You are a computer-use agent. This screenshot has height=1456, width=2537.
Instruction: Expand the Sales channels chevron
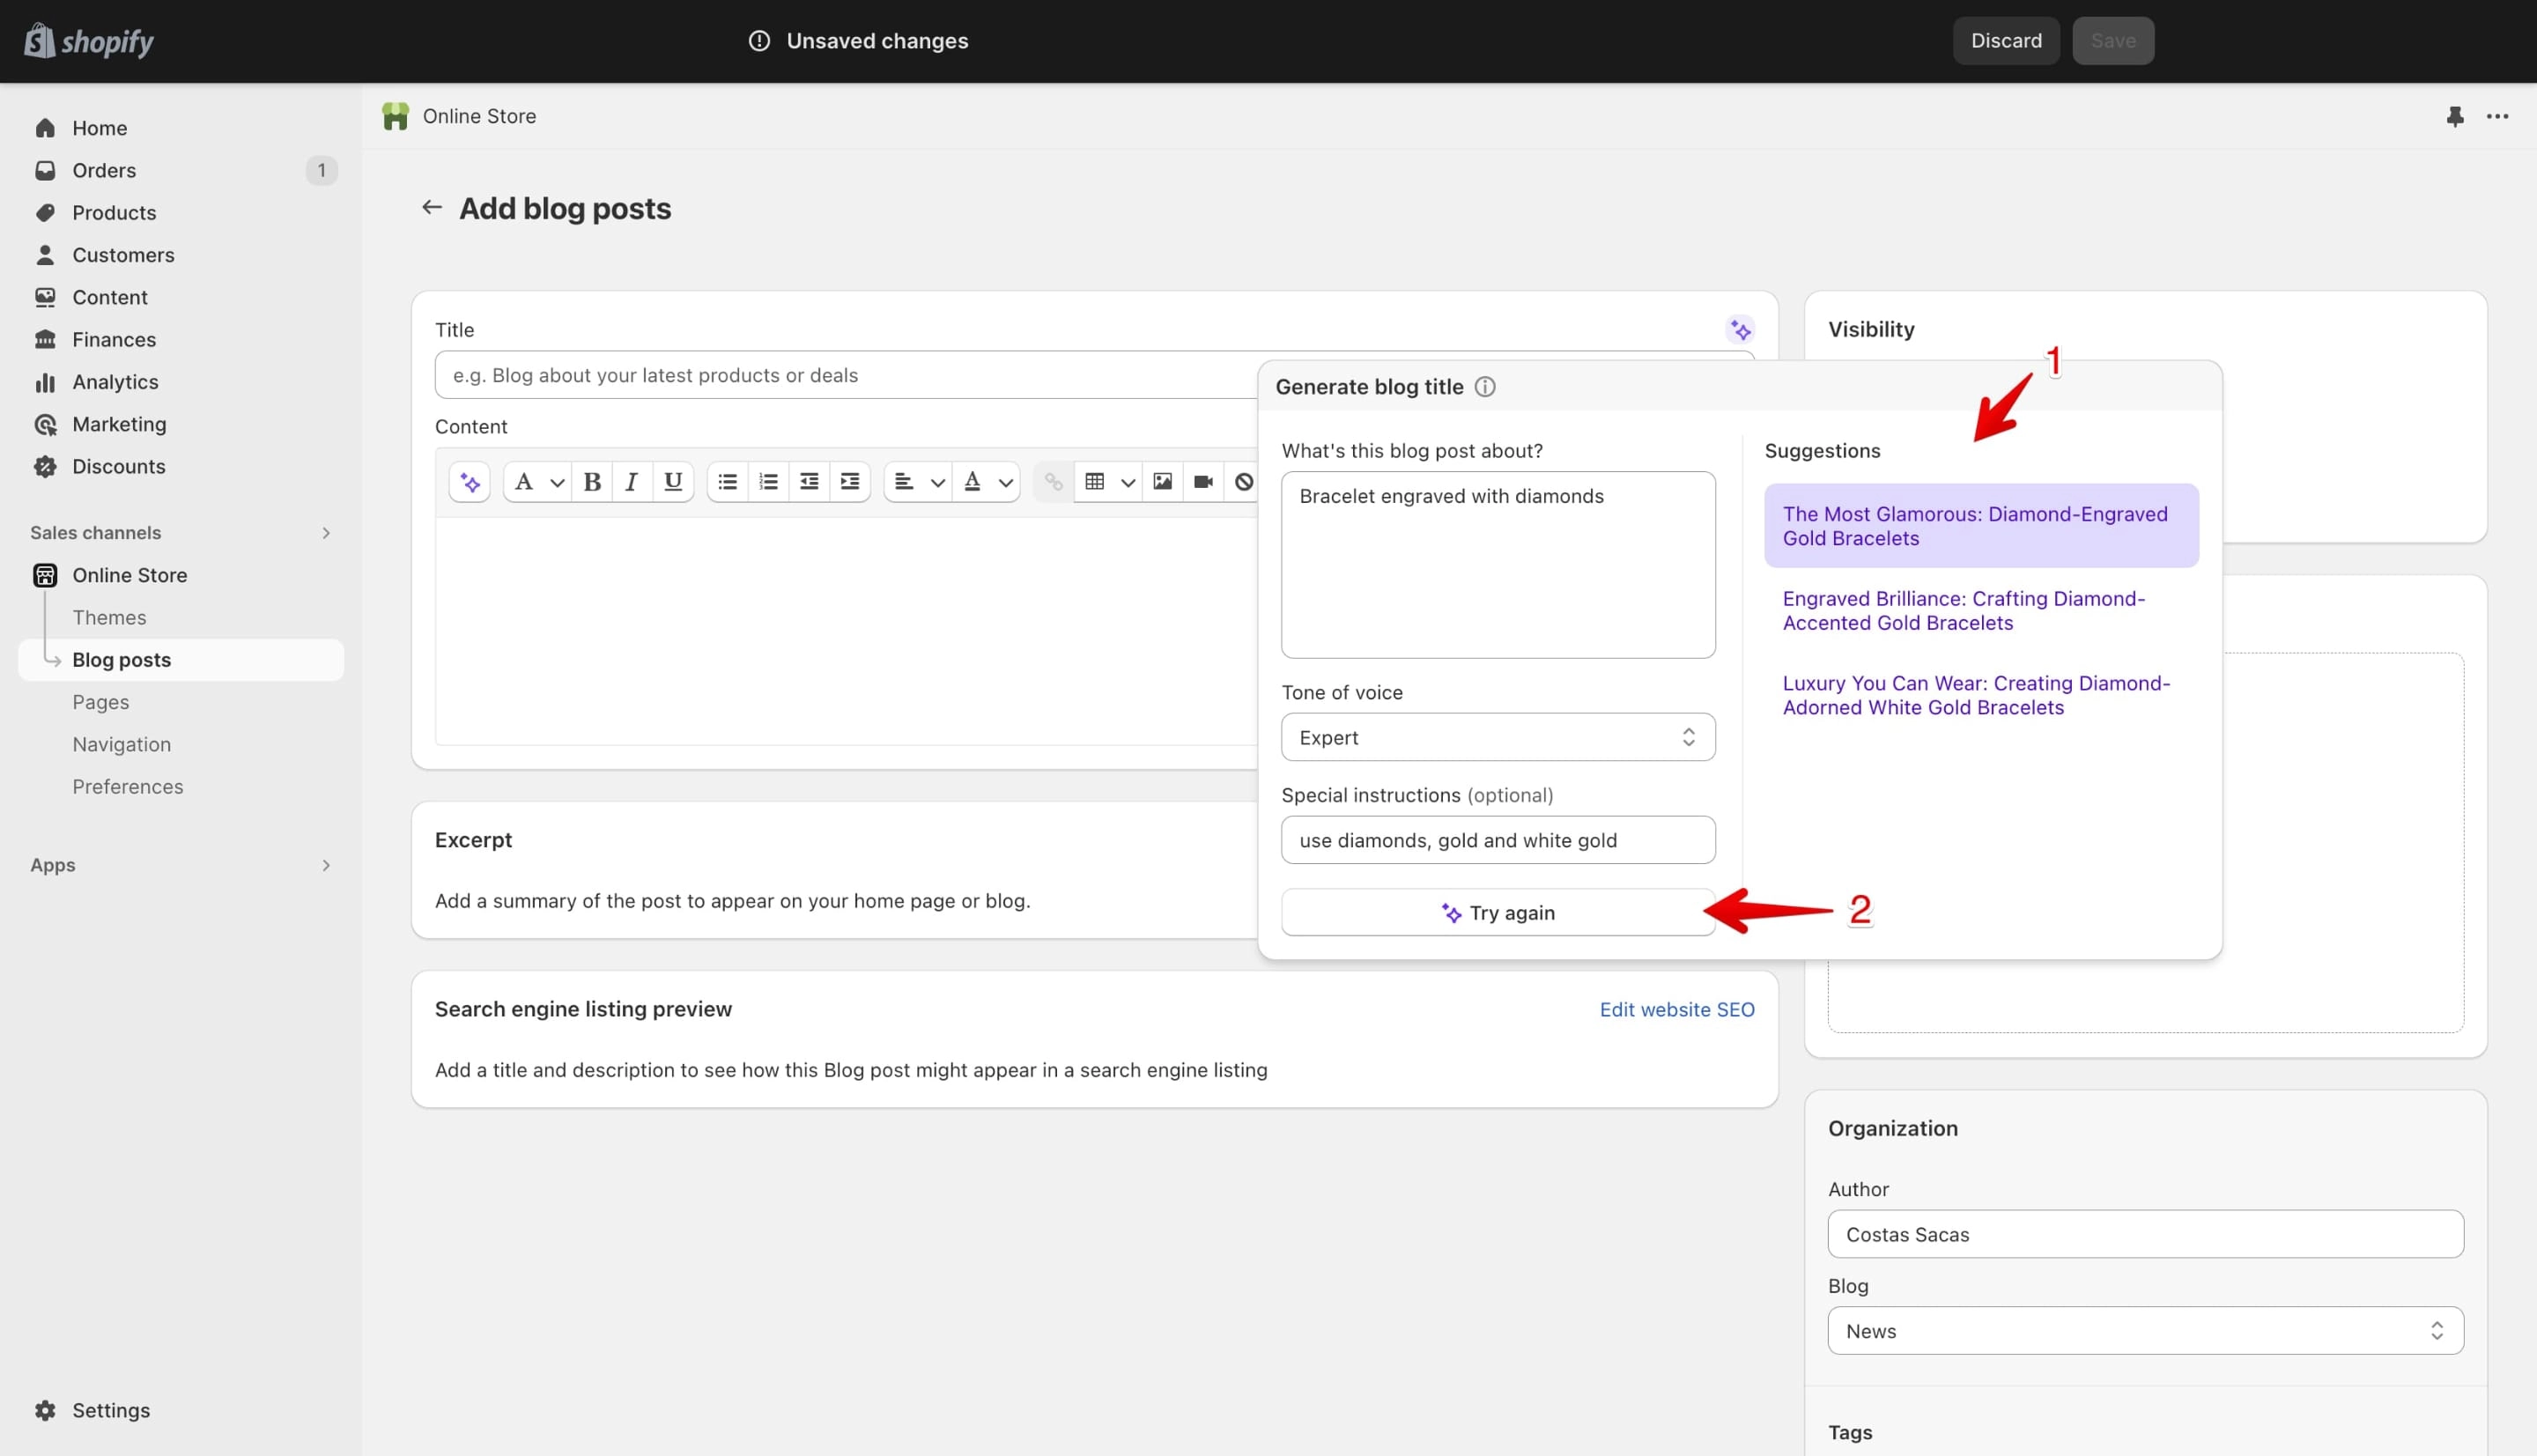(326, 533)
